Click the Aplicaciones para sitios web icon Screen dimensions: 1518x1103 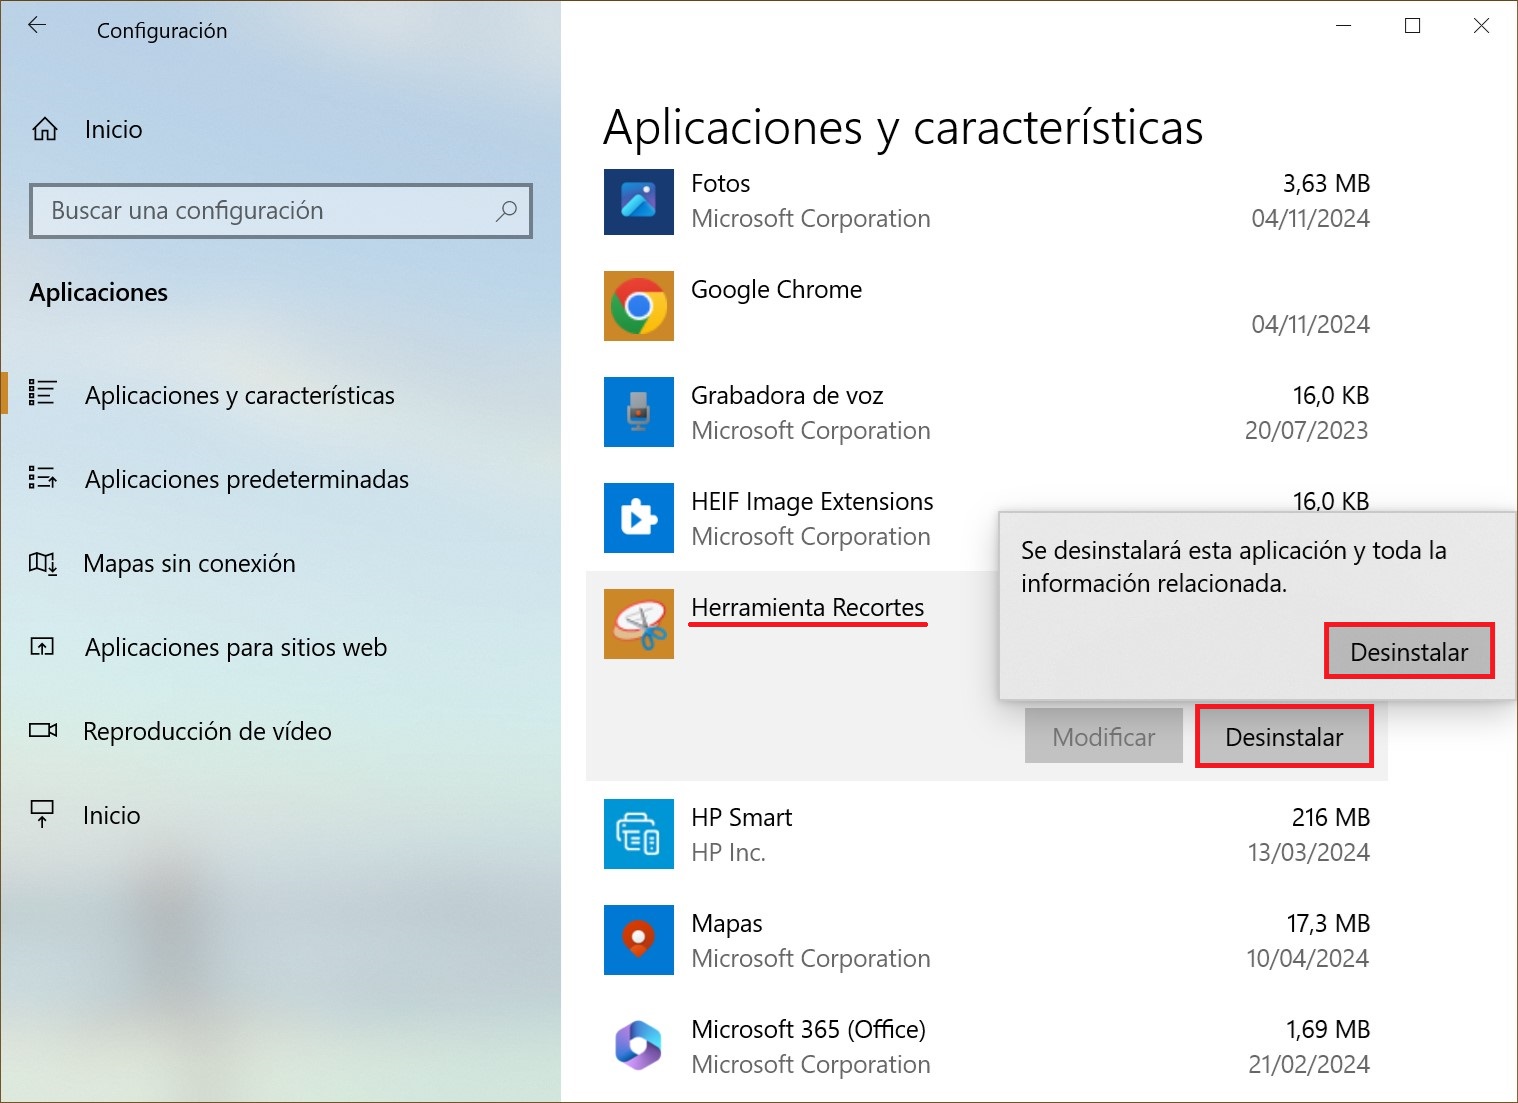tap(42, 647)
